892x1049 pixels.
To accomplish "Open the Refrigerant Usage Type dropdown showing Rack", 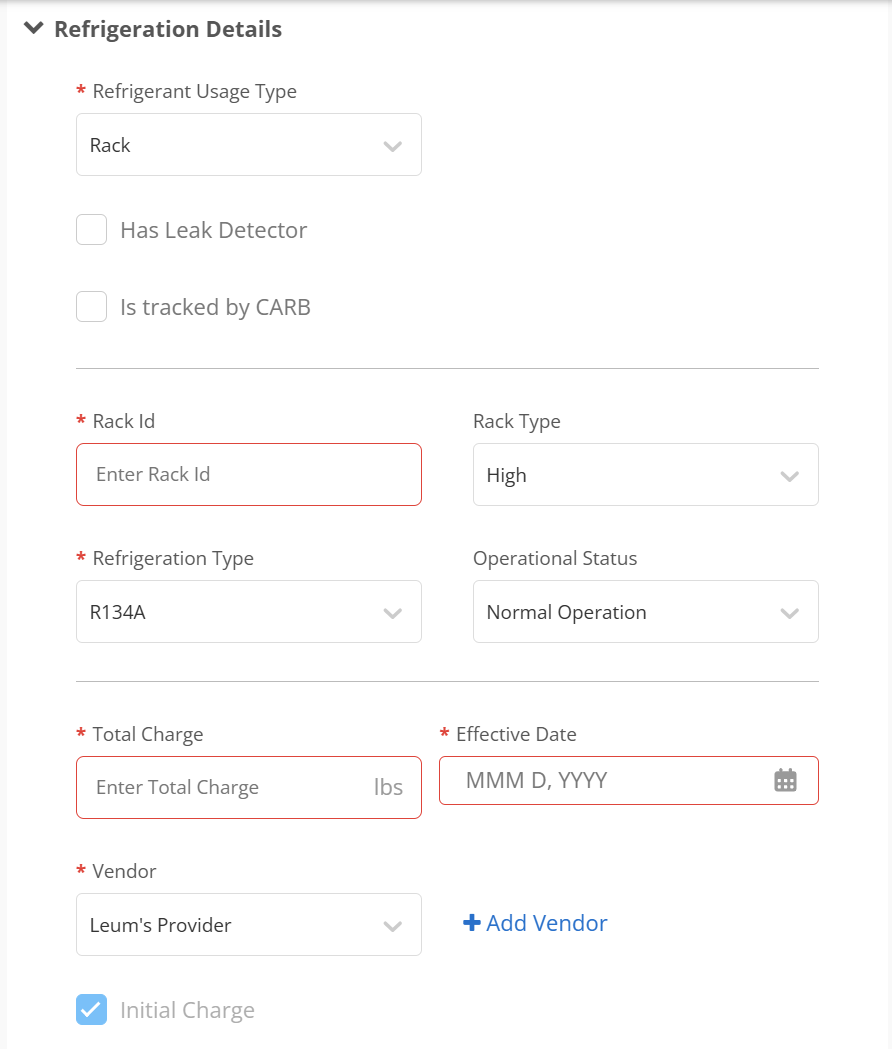I will coord(248,145).
